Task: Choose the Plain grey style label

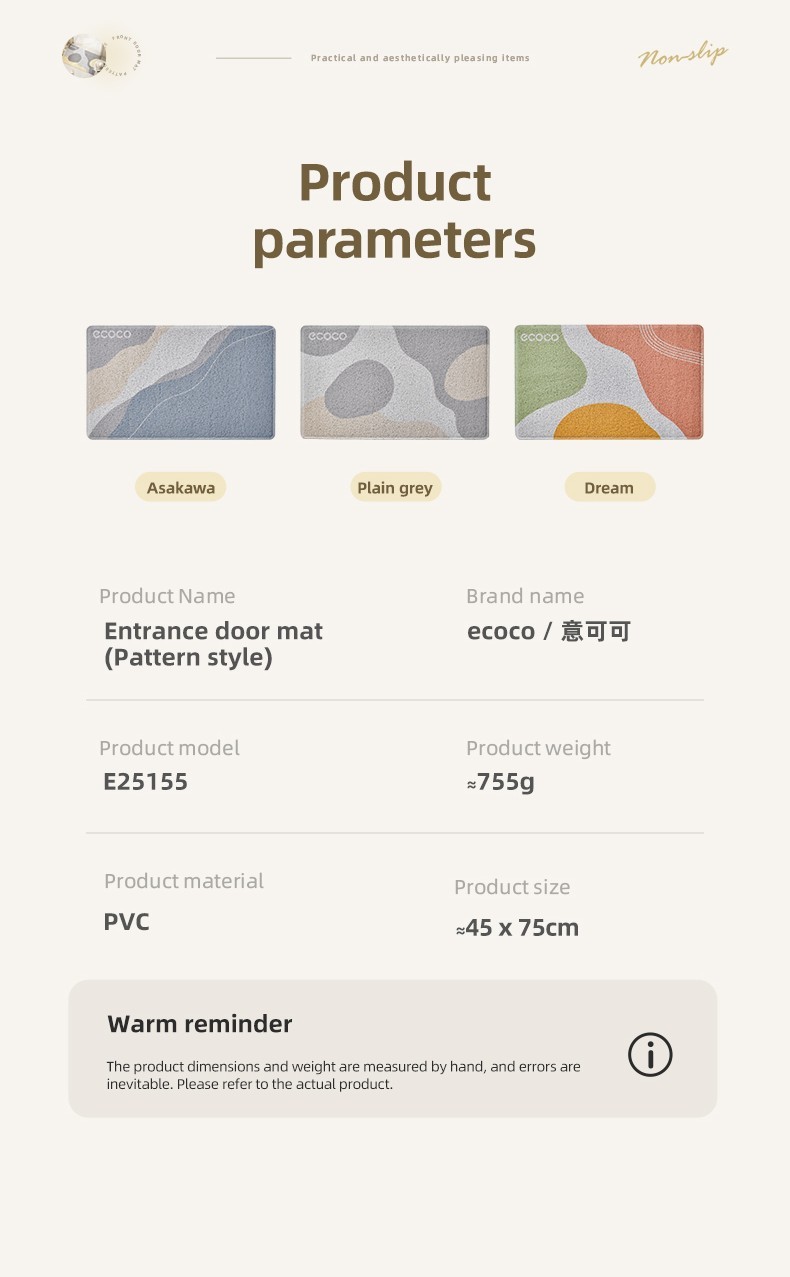Action: click(x=395, y=488)
